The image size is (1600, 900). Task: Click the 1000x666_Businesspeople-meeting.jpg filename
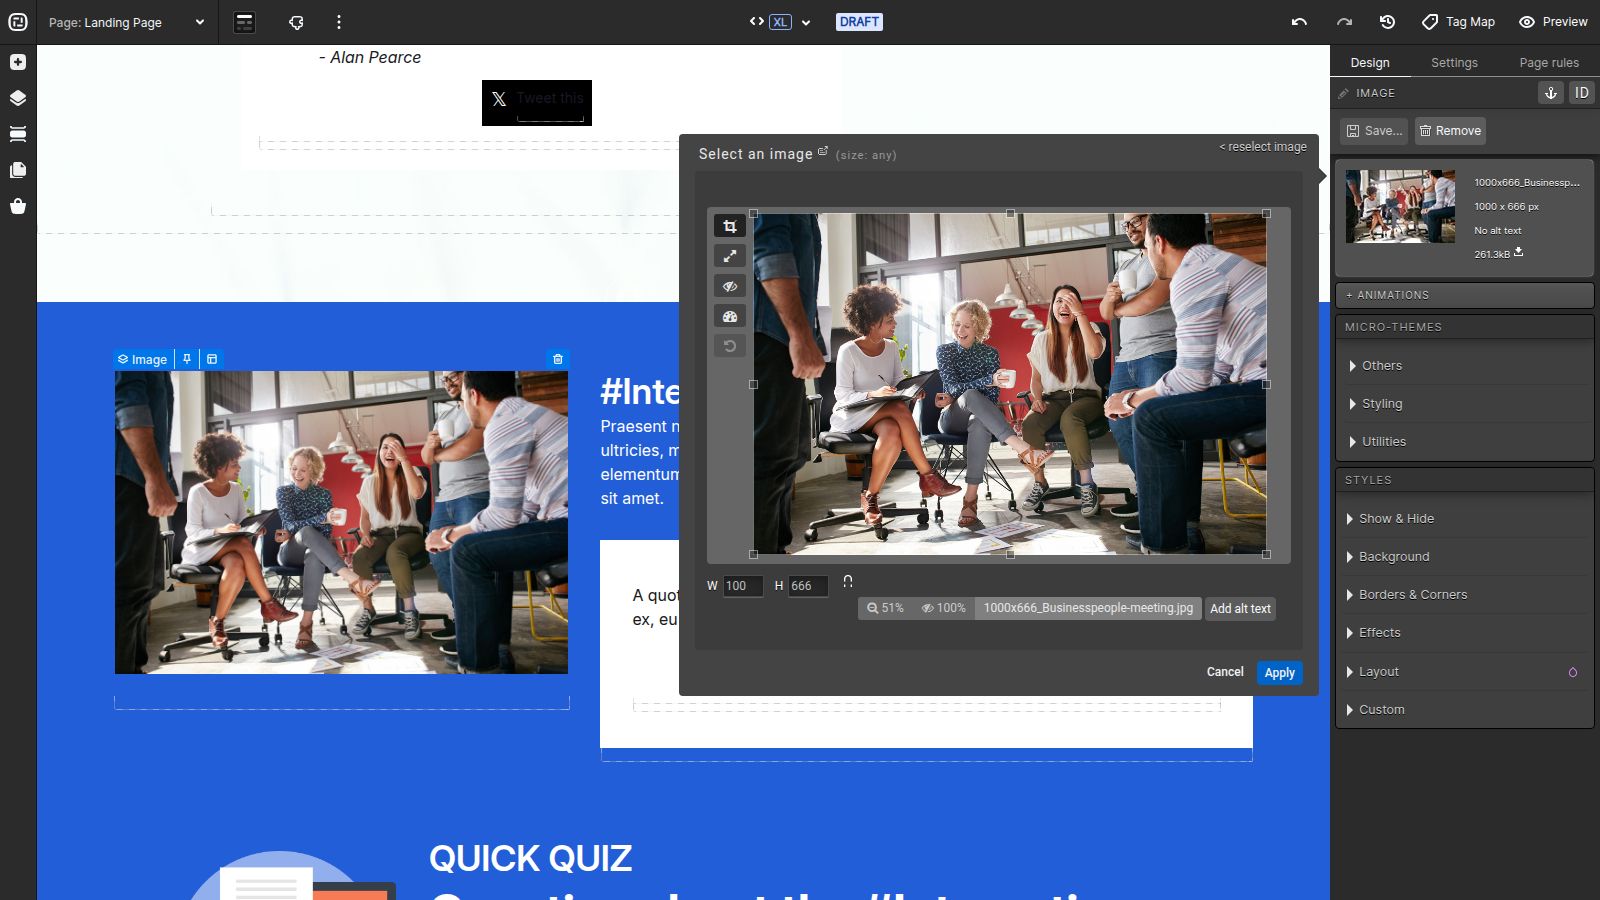click(x=1088, y=608)
